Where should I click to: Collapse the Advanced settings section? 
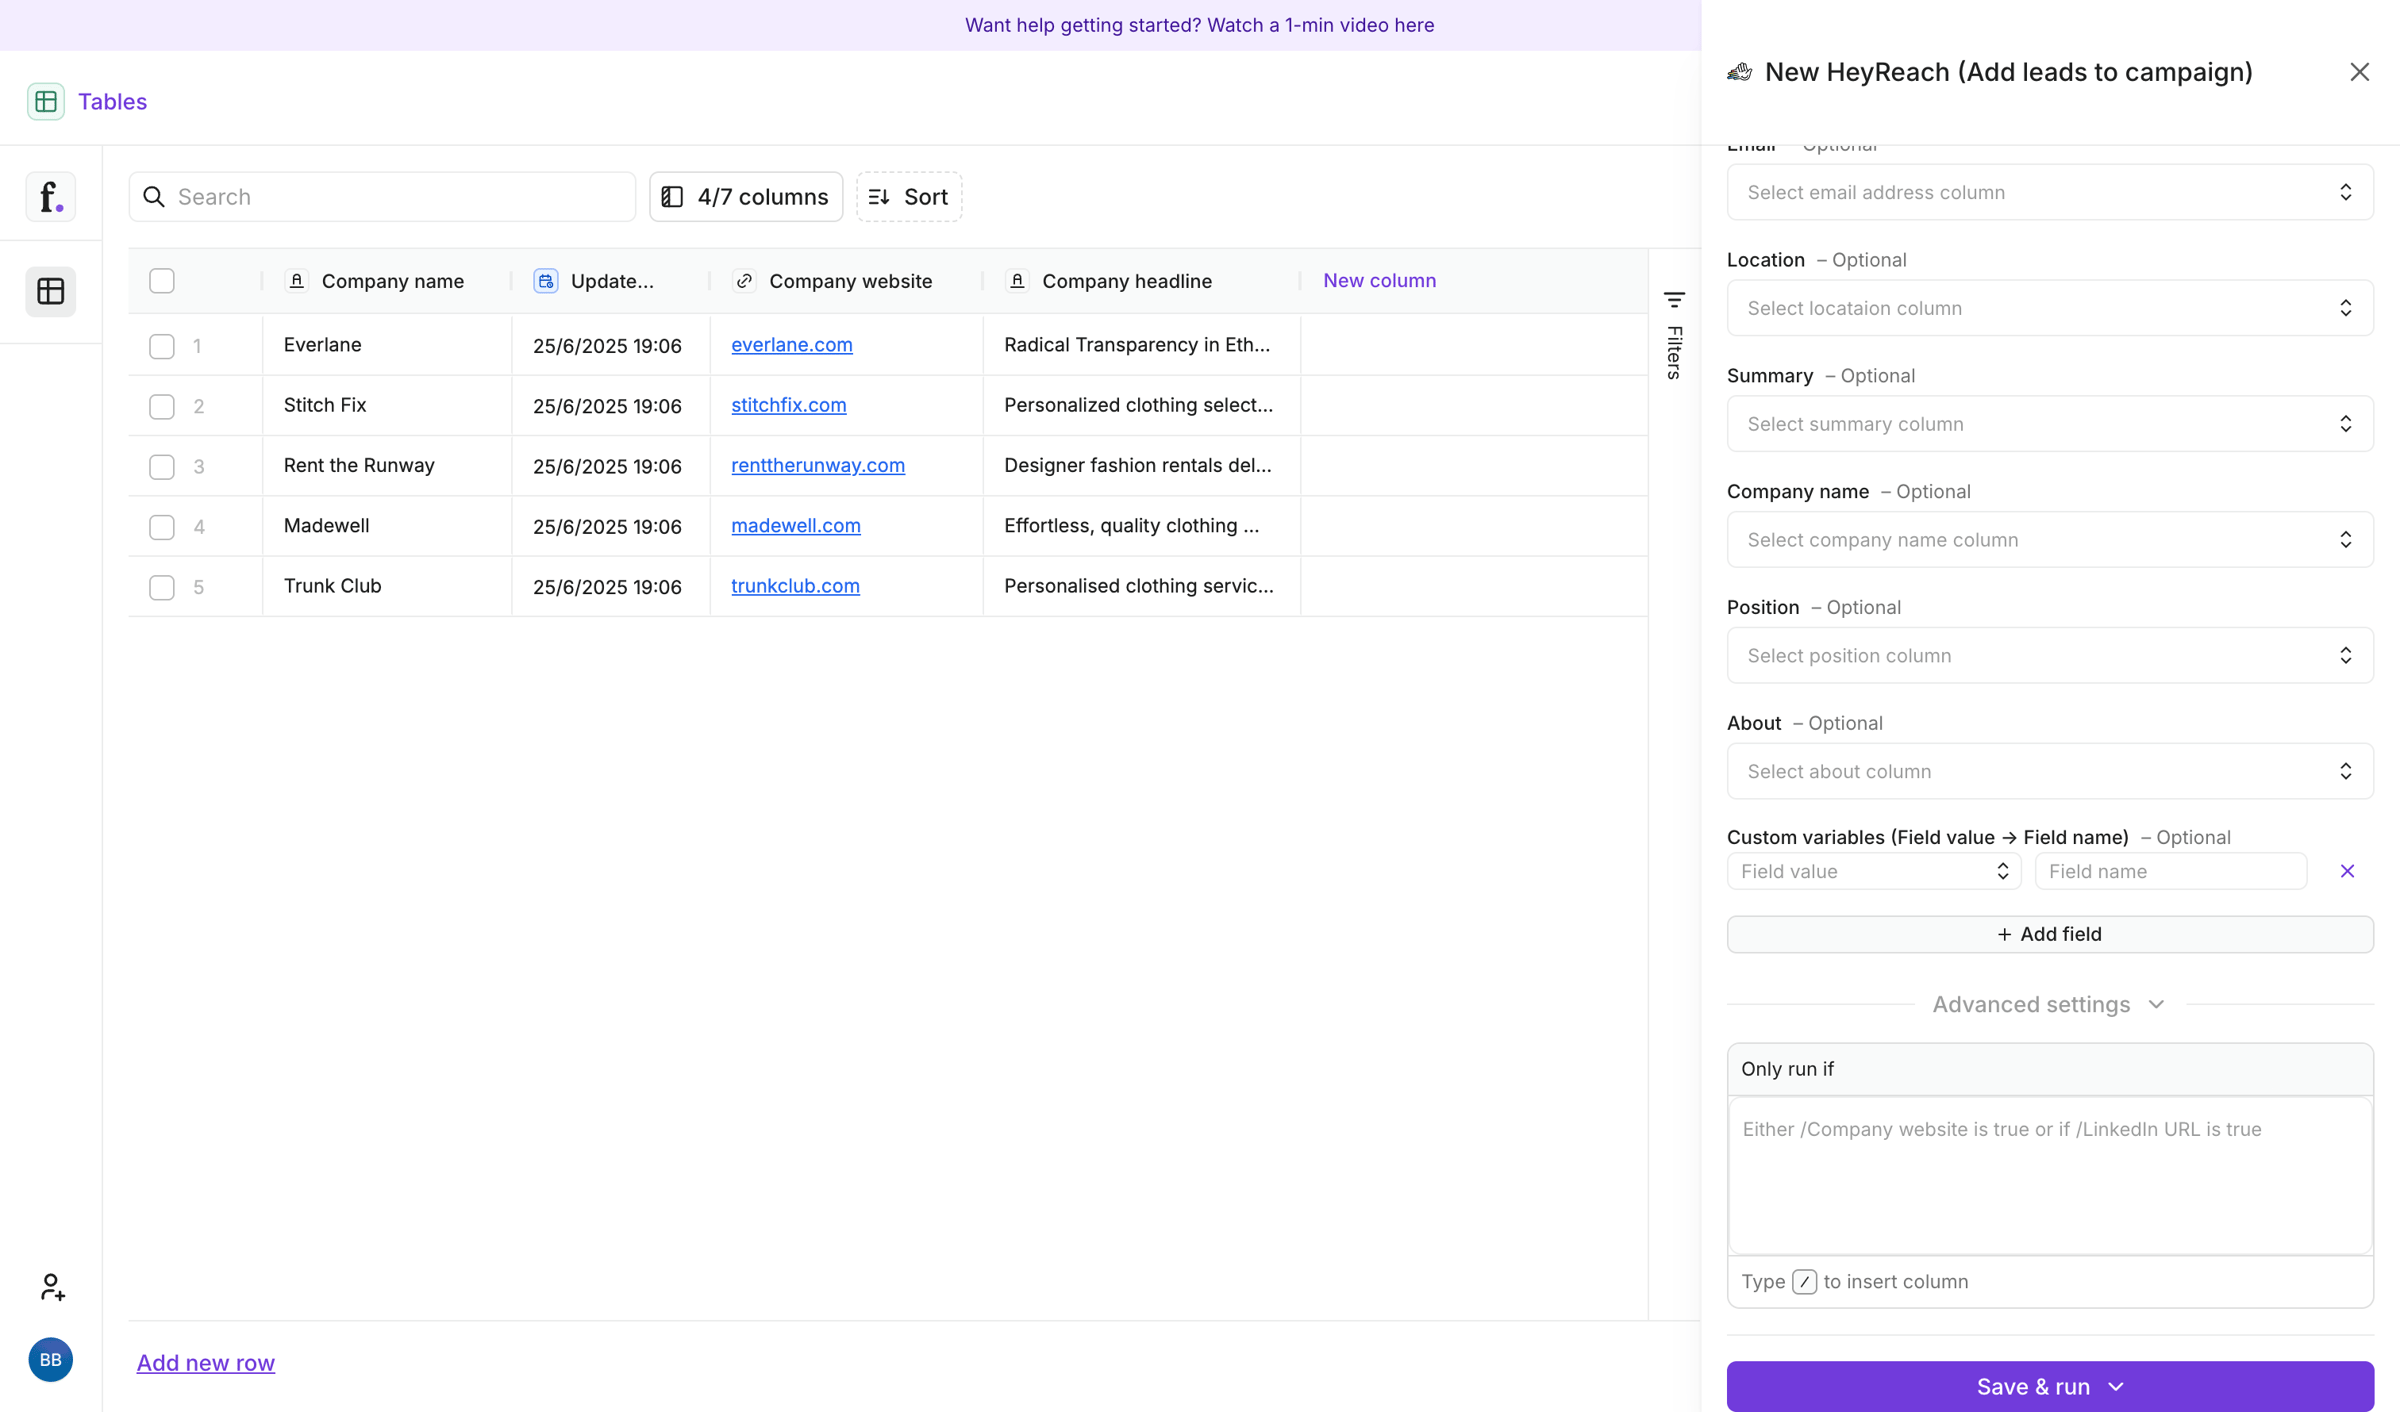(2049, 1004)
